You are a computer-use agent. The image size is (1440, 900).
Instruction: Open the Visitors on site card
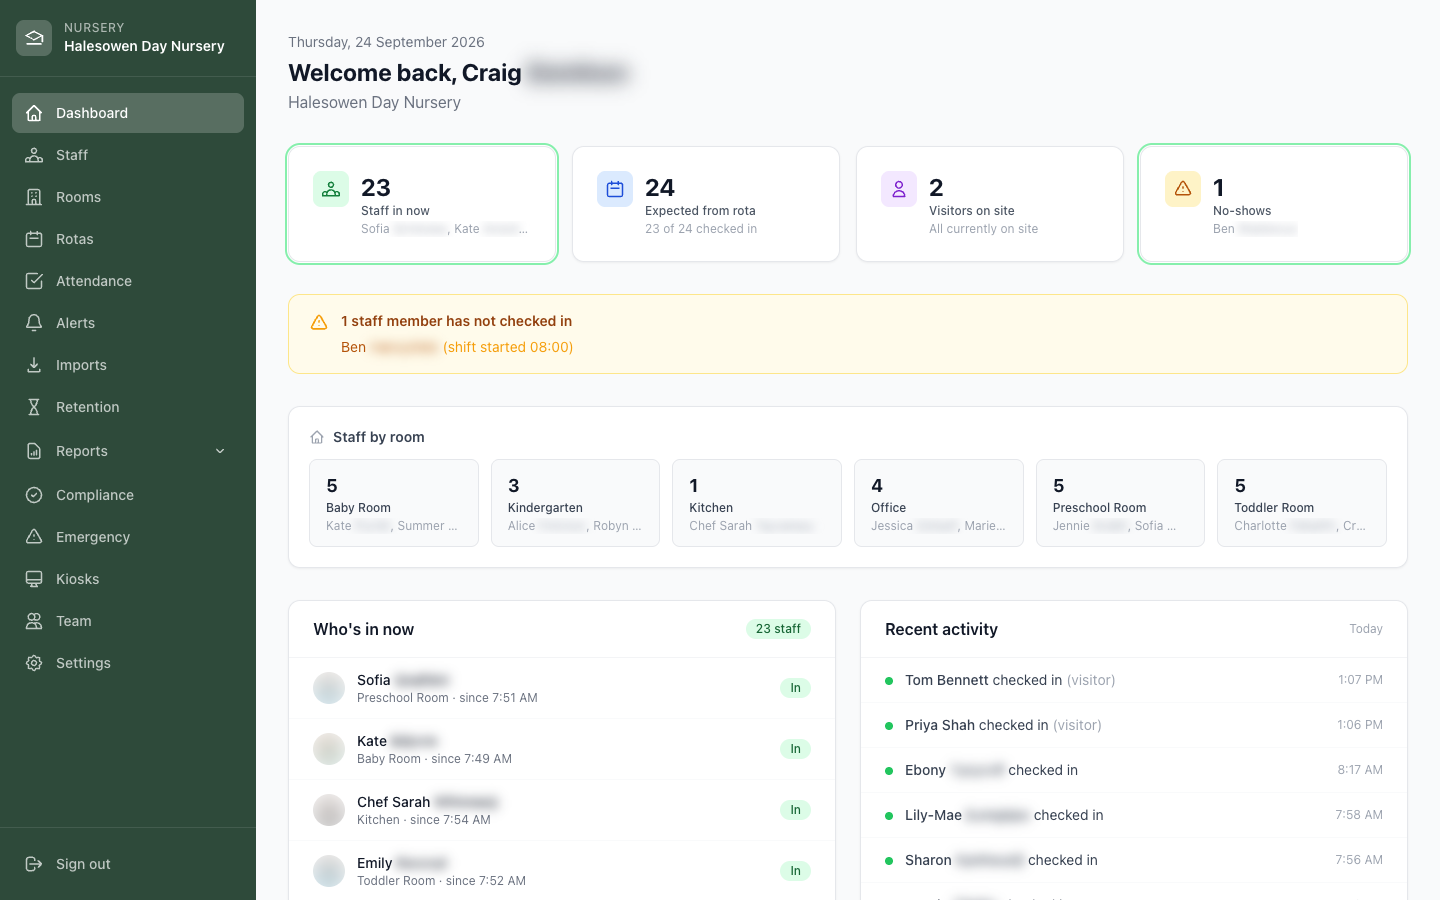pyautogui.click(x=990, y=204)
